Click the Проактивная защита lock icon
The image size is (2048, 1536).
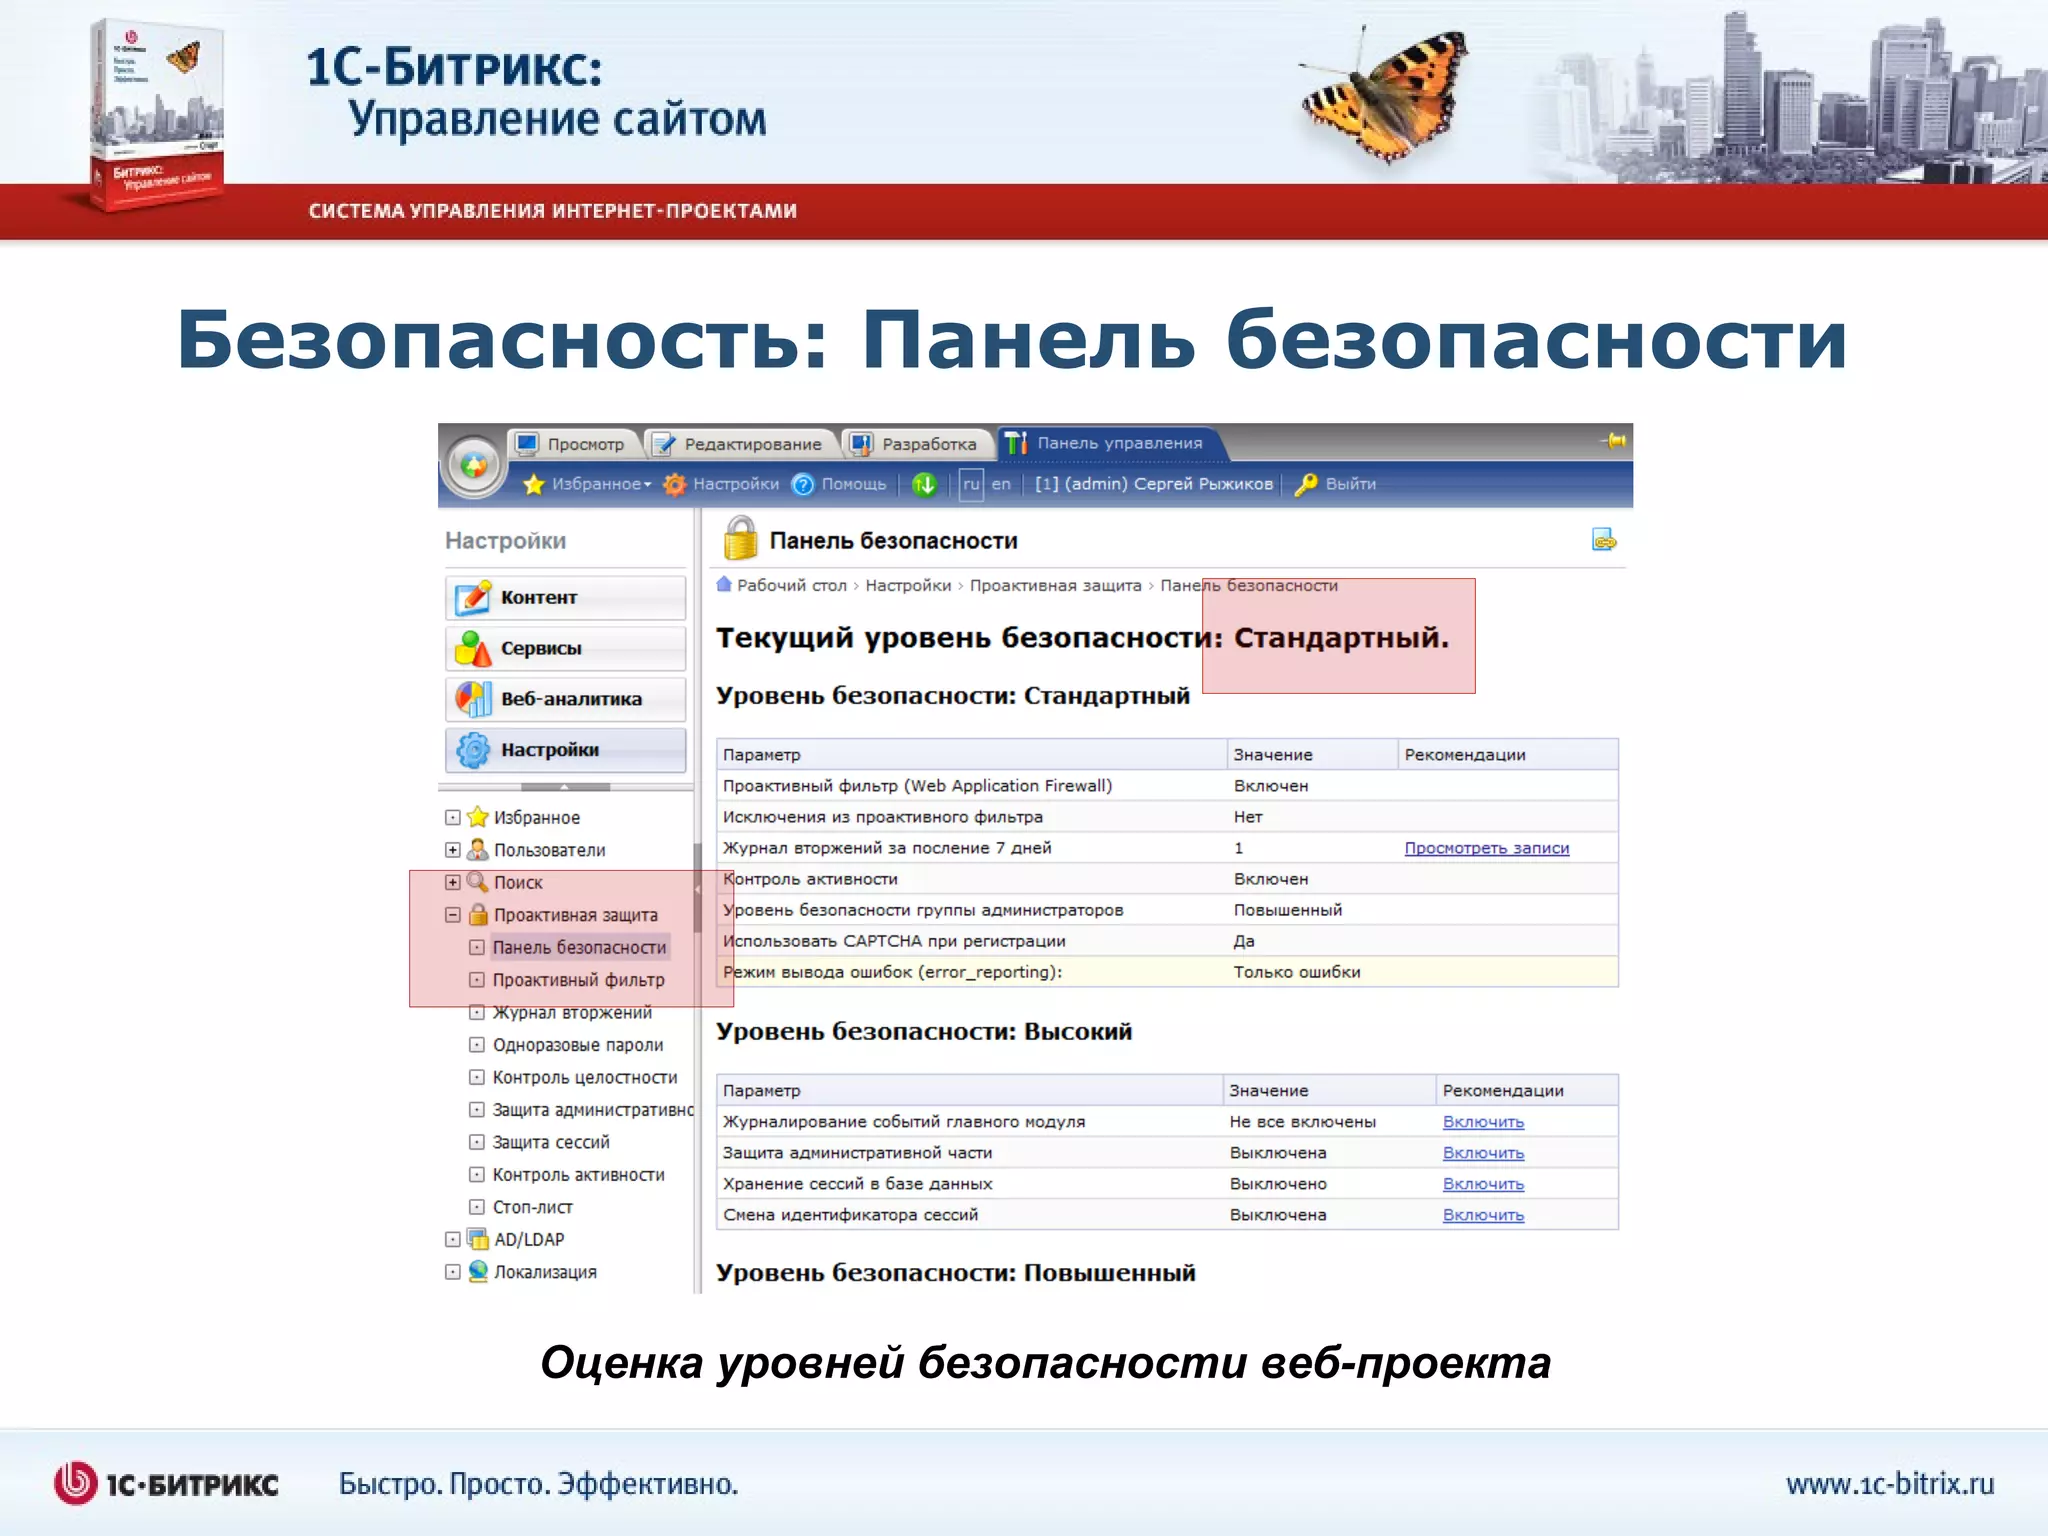coord(478,915)
